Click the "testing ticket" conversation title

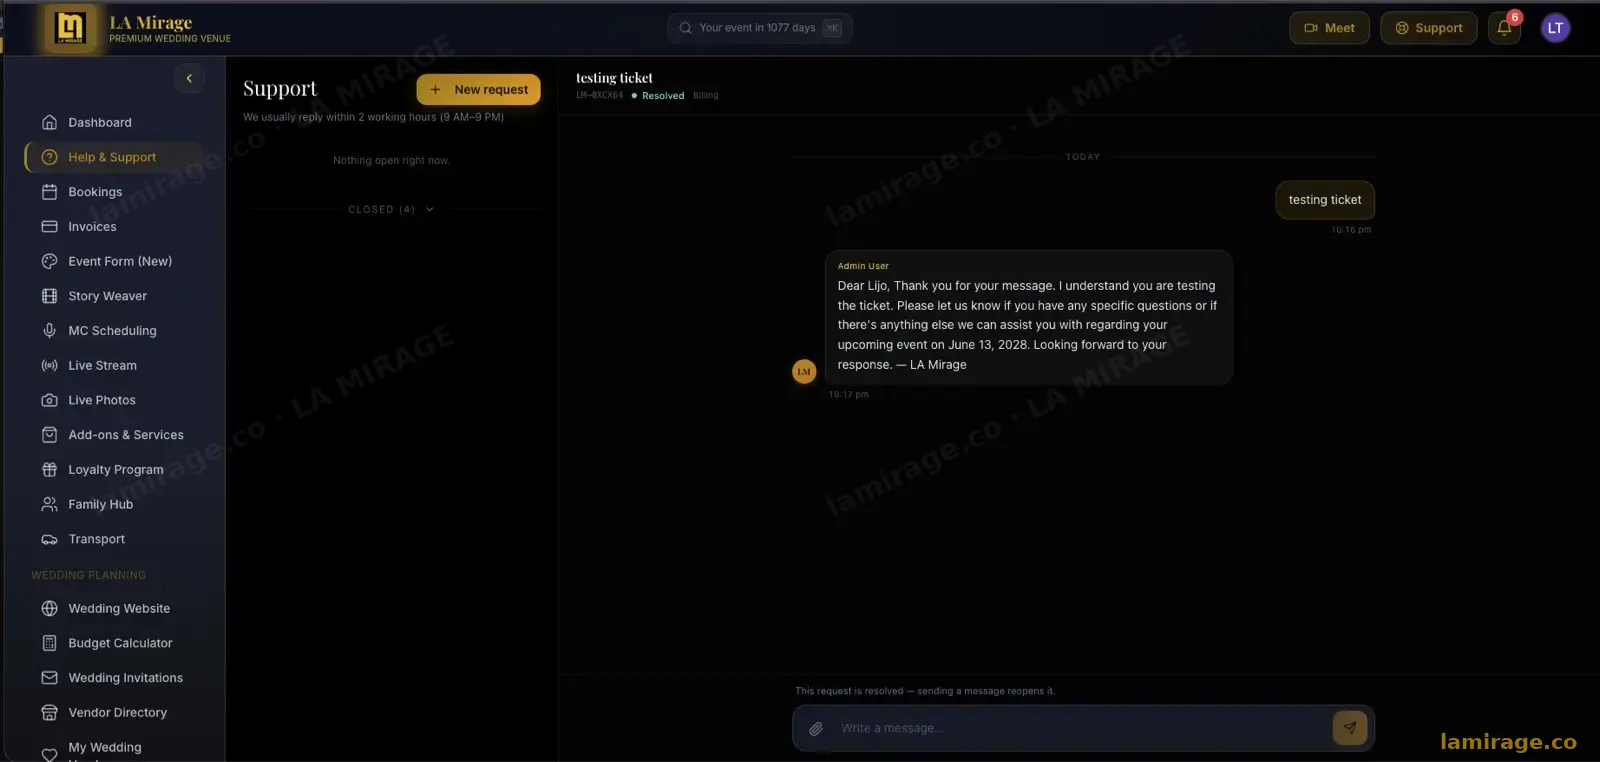coord(614,78)
